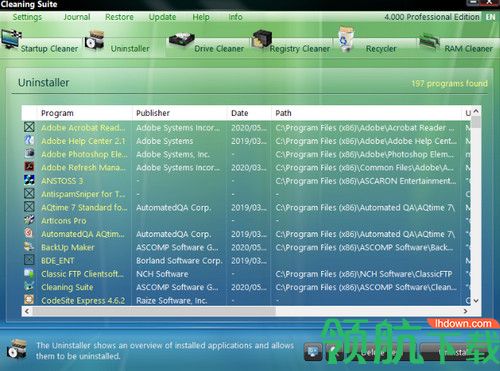Click the Articons Pro program icon
The width and height of the screenshot is (500, 371).
pos(29,220)
